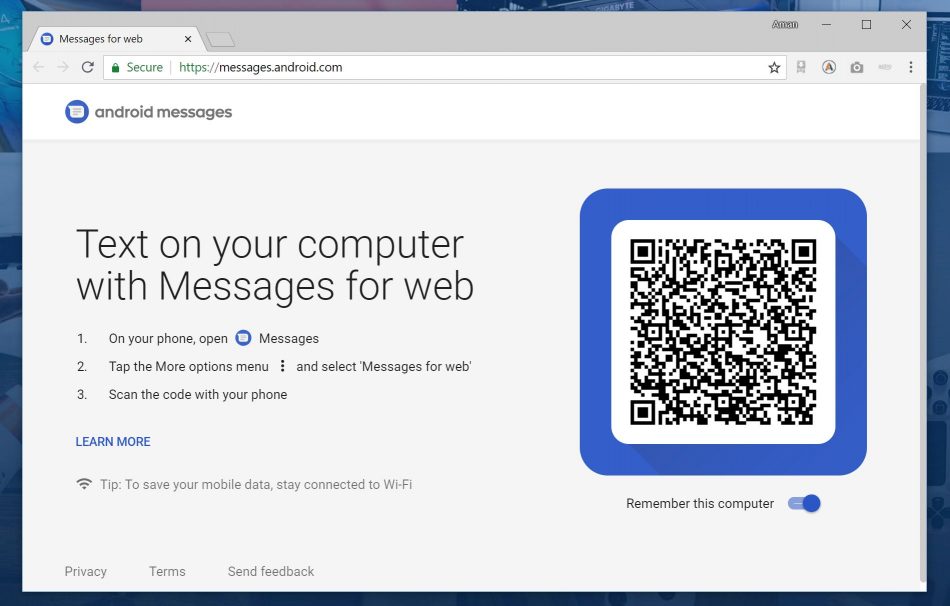Click the camera extension icon
Screen dimensions: 950x606
coord(857,67)
